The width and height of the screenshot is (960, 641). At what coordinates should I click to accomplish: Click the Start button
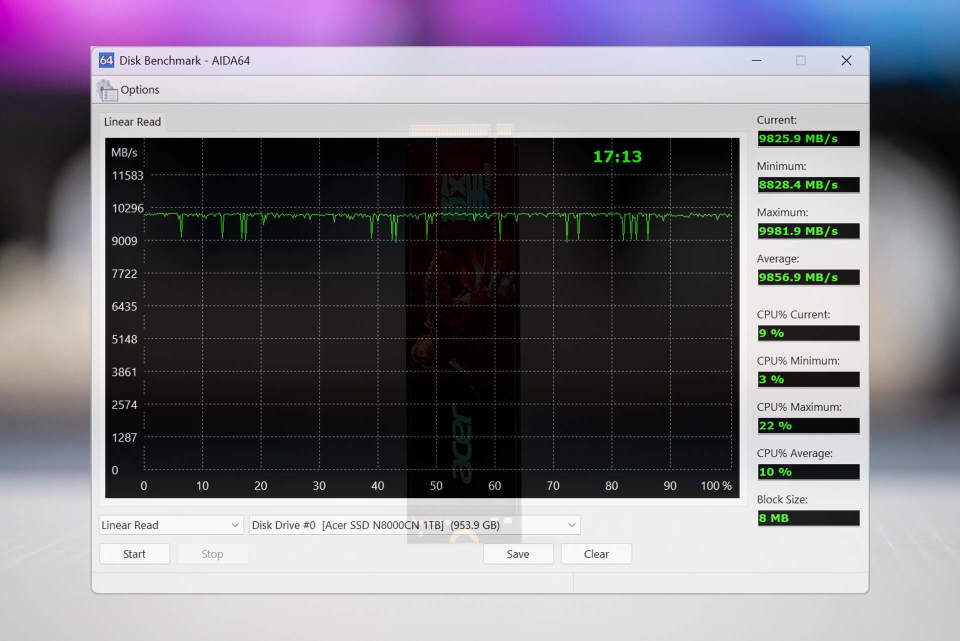pyautogui.click(x=134, y=554)
